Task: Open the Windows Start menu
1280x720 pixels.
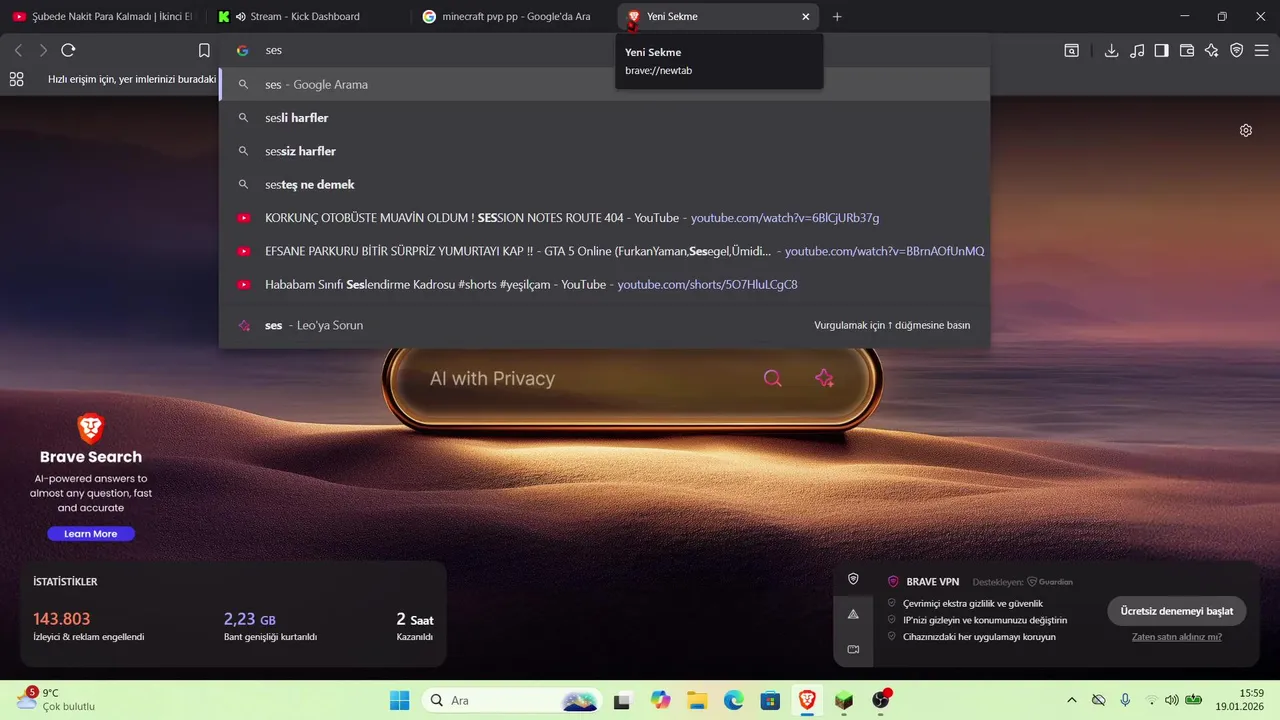Action: pos(399,700)
